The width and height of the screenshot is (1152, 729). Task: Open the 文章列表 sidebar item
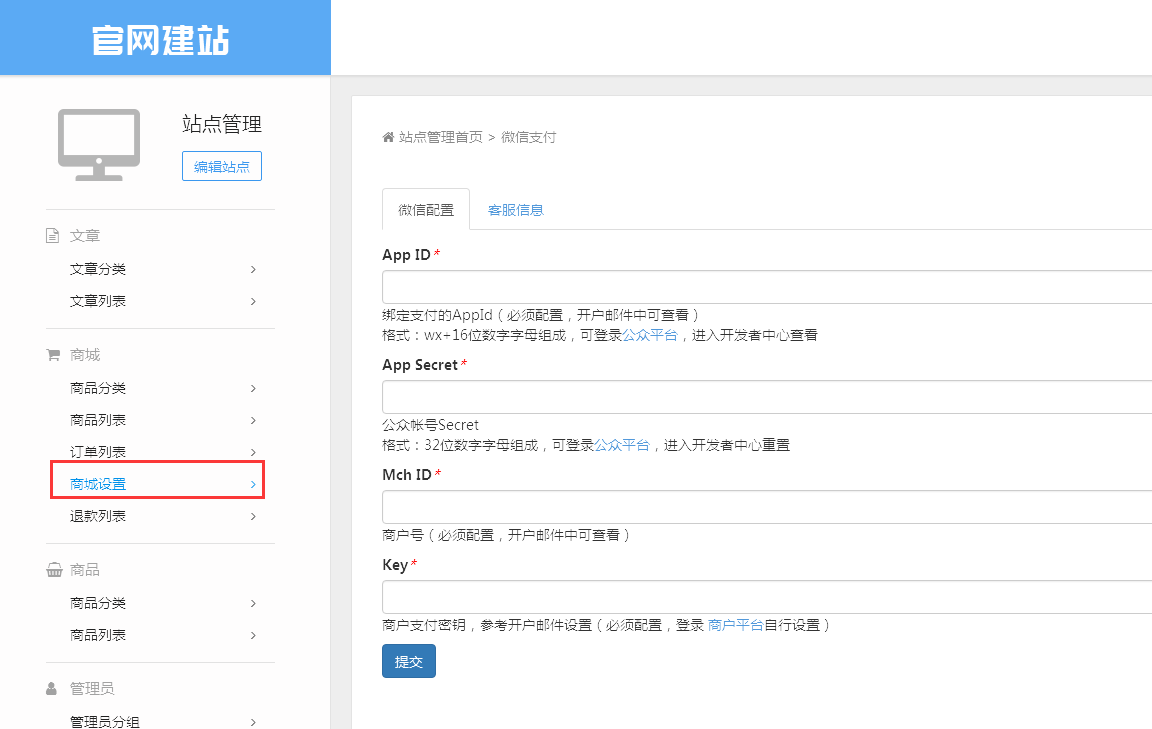(x=98, y=301)
